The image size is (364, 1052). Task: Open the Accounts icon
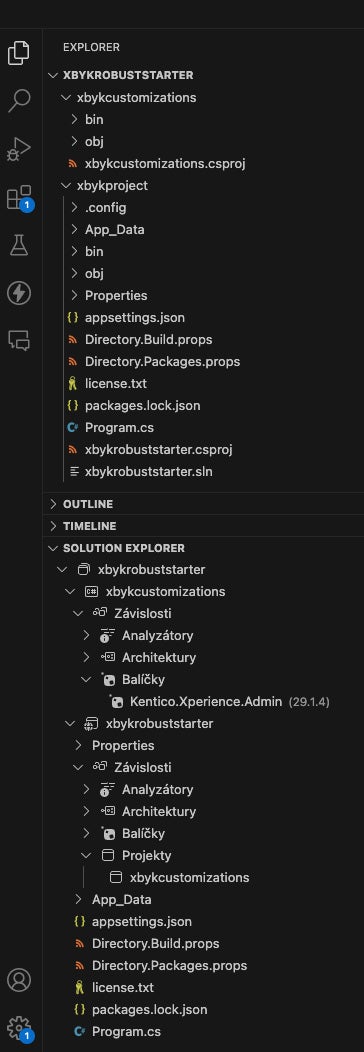pos(19,980)
